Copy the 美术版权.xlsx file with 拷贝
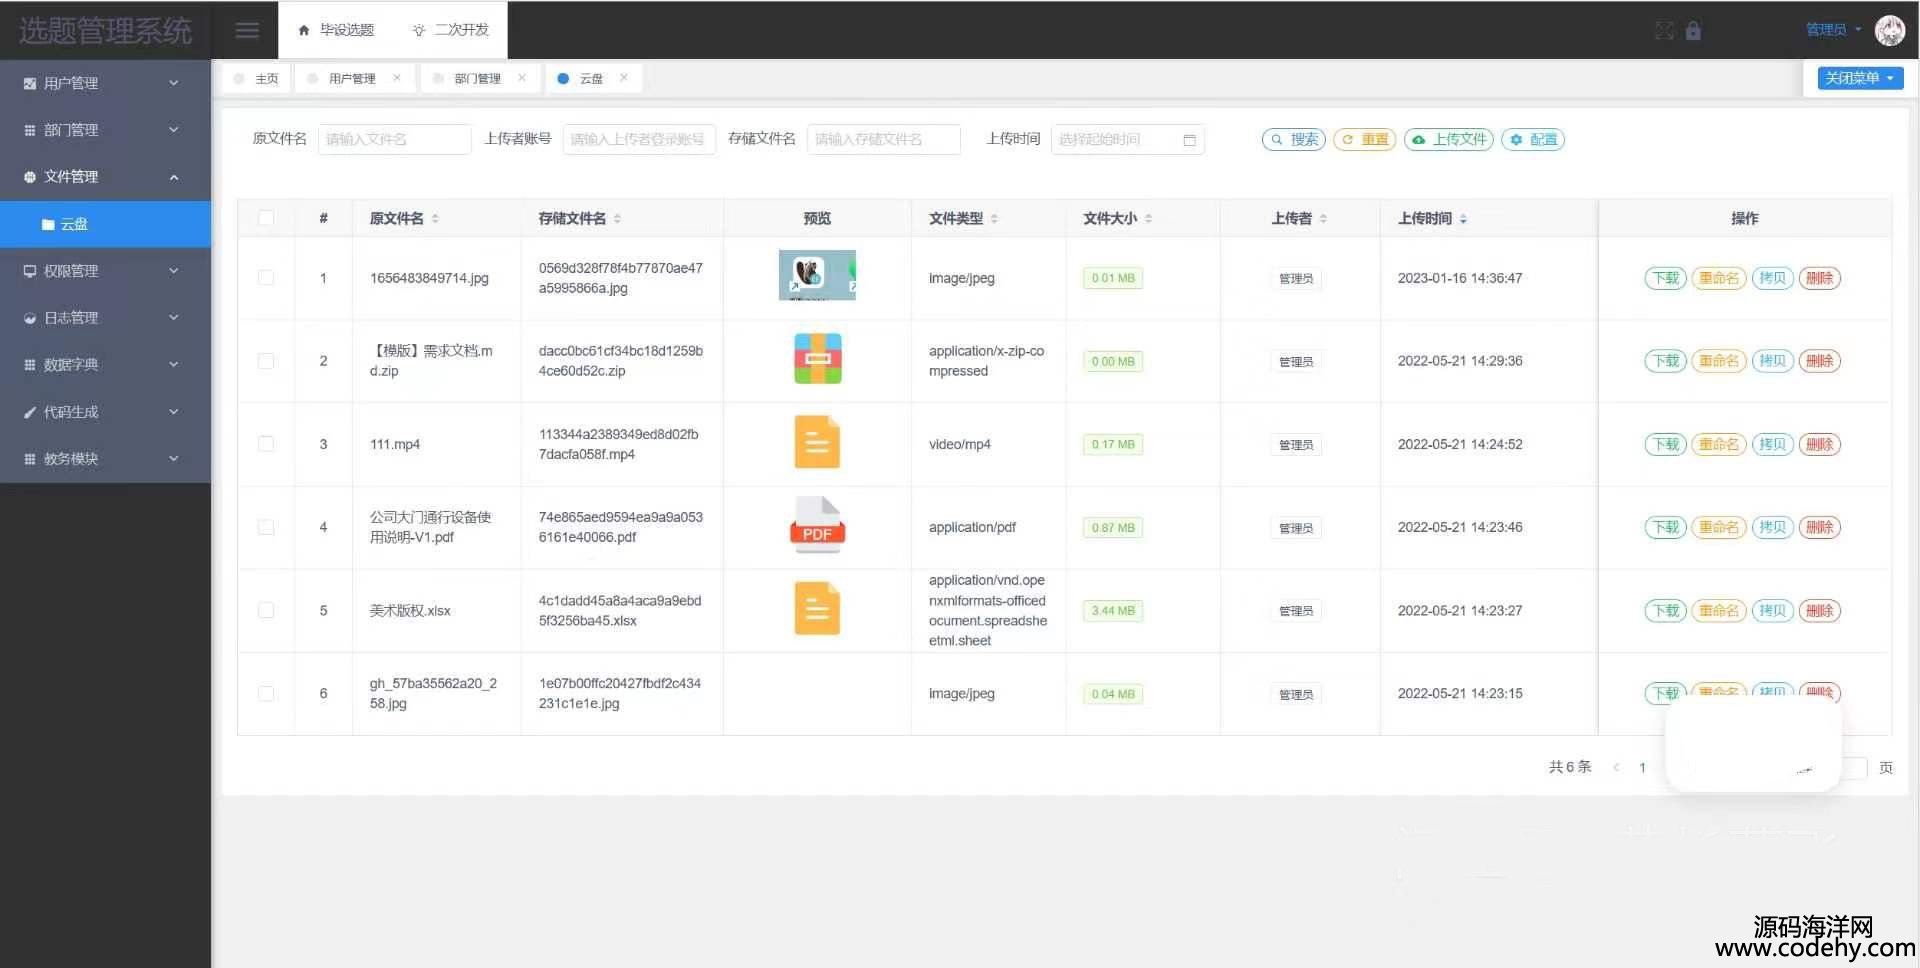The image size is (1920, 968). 1773,610
